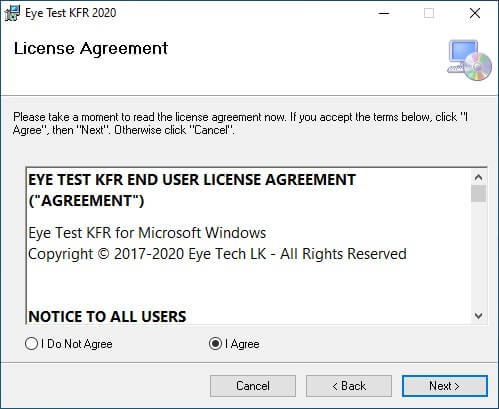Screen dimensions: 499x409
Task: Click the END USER LICENSE AGREEMENT heading text
Action: click(192, 190)
